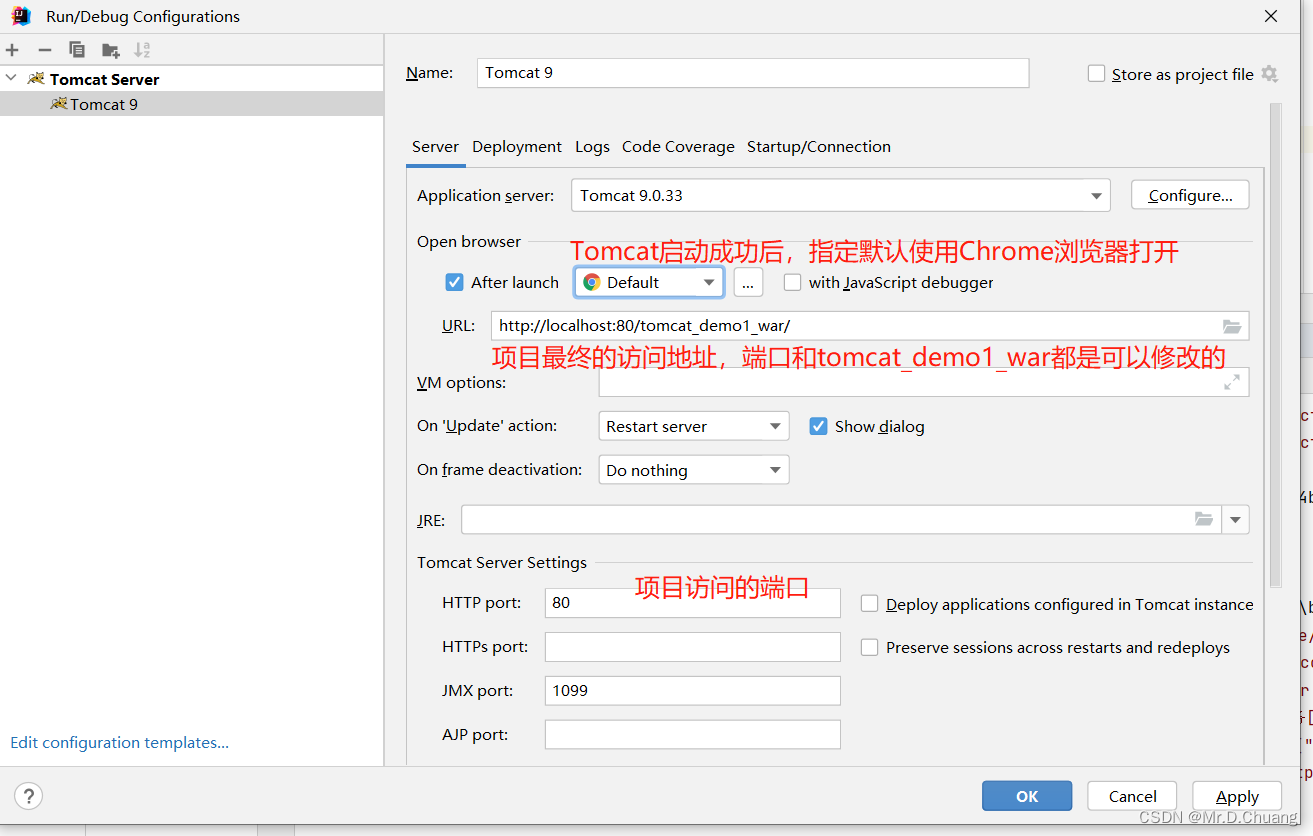
Task: Click the HTTP port field
Action: tap(692, 603)
